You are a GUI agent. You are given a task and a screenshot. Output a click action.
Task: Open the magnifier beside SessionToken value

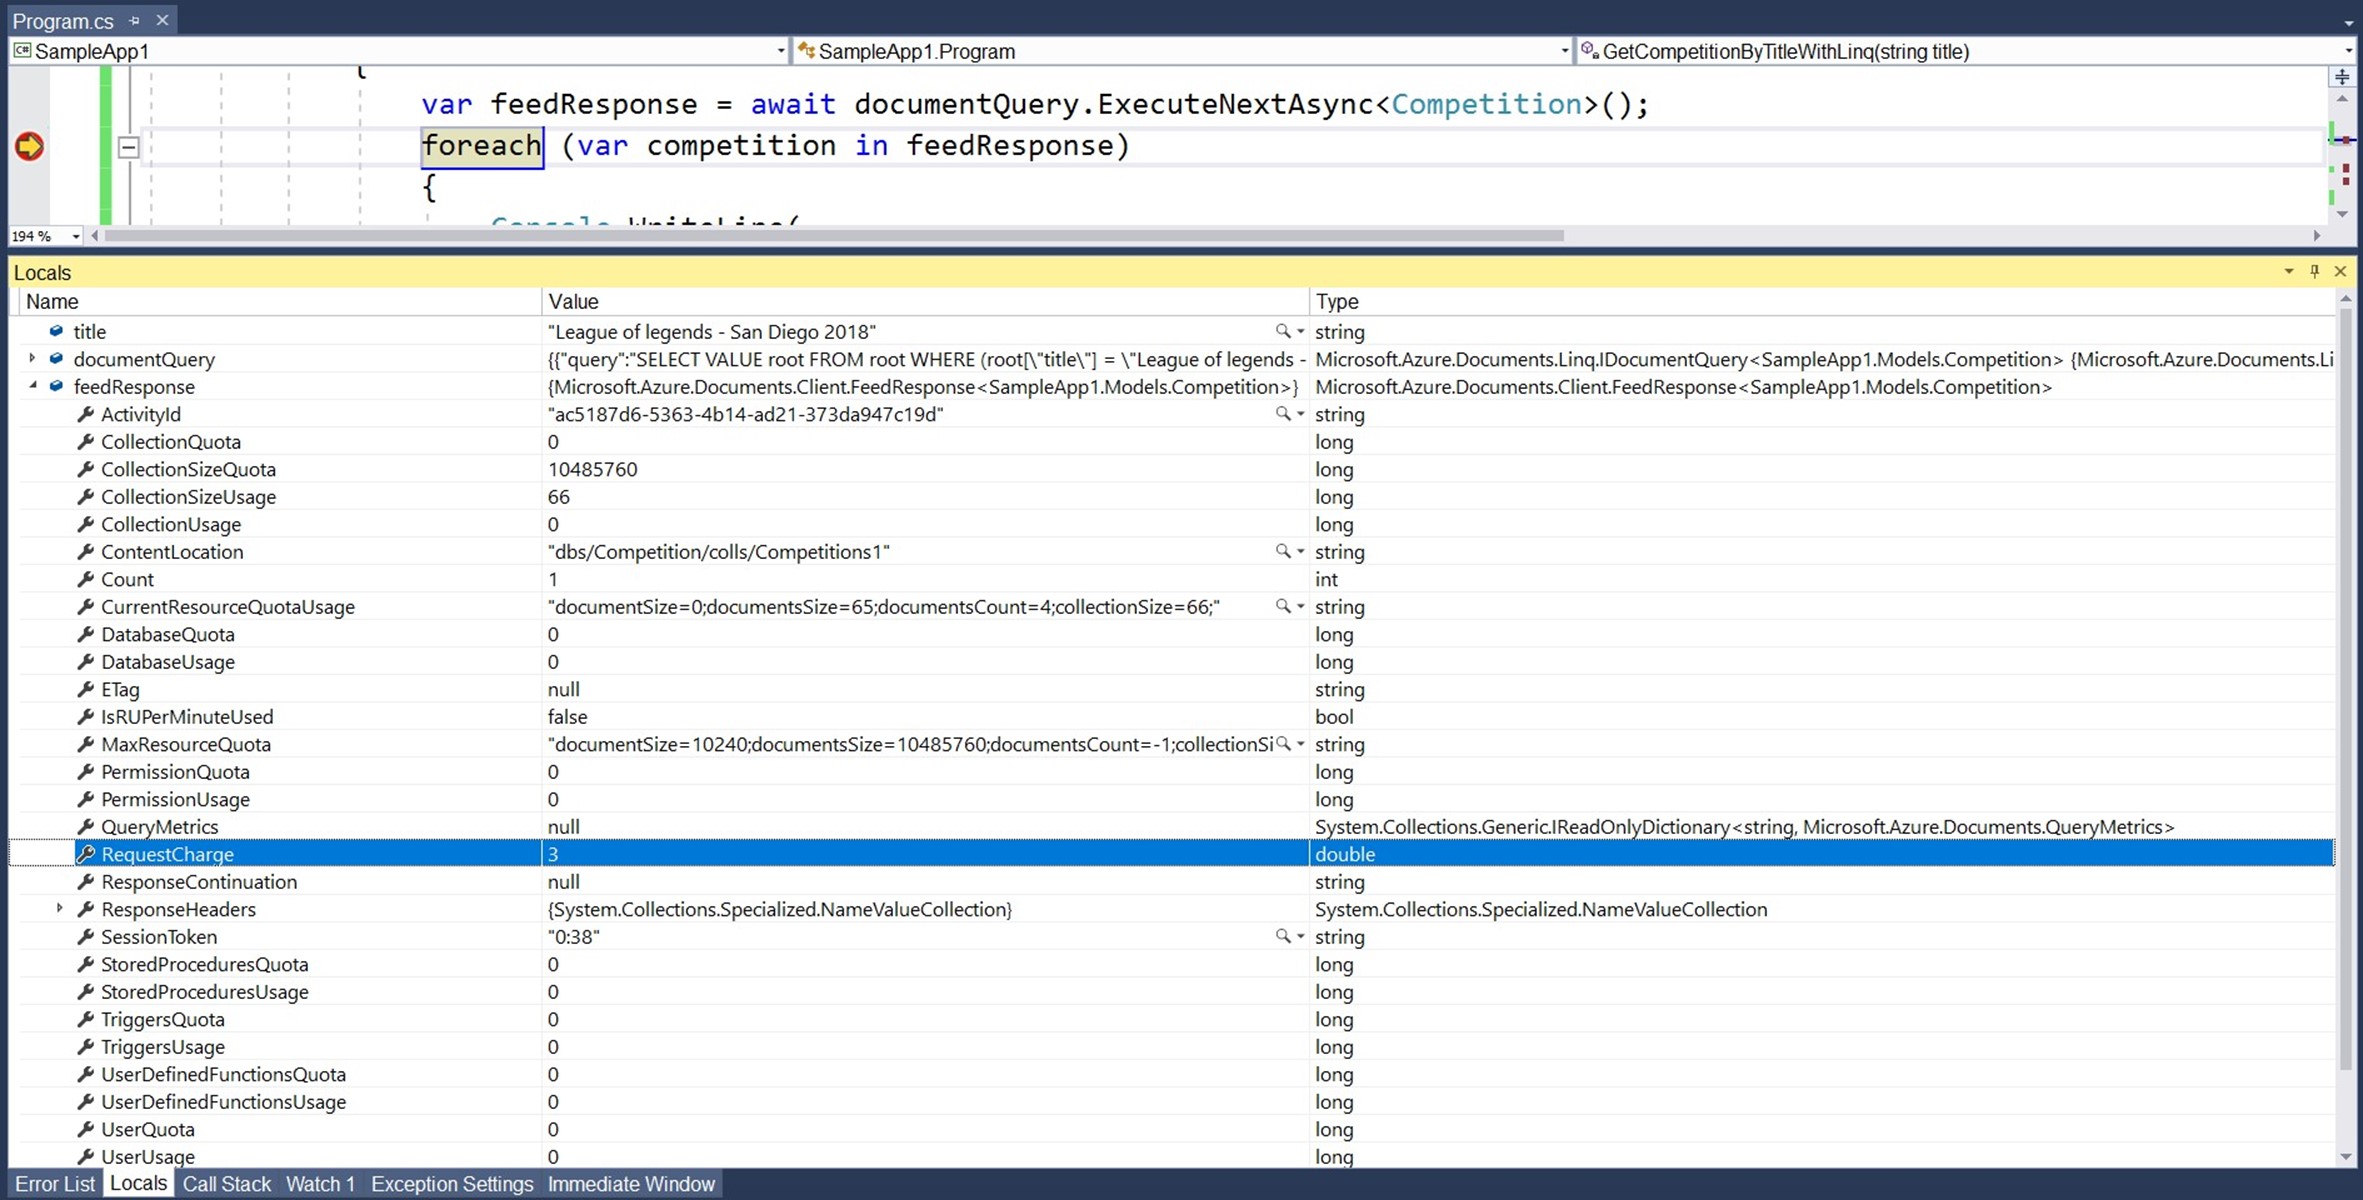pyautogui.click(x=1283, y=937)
